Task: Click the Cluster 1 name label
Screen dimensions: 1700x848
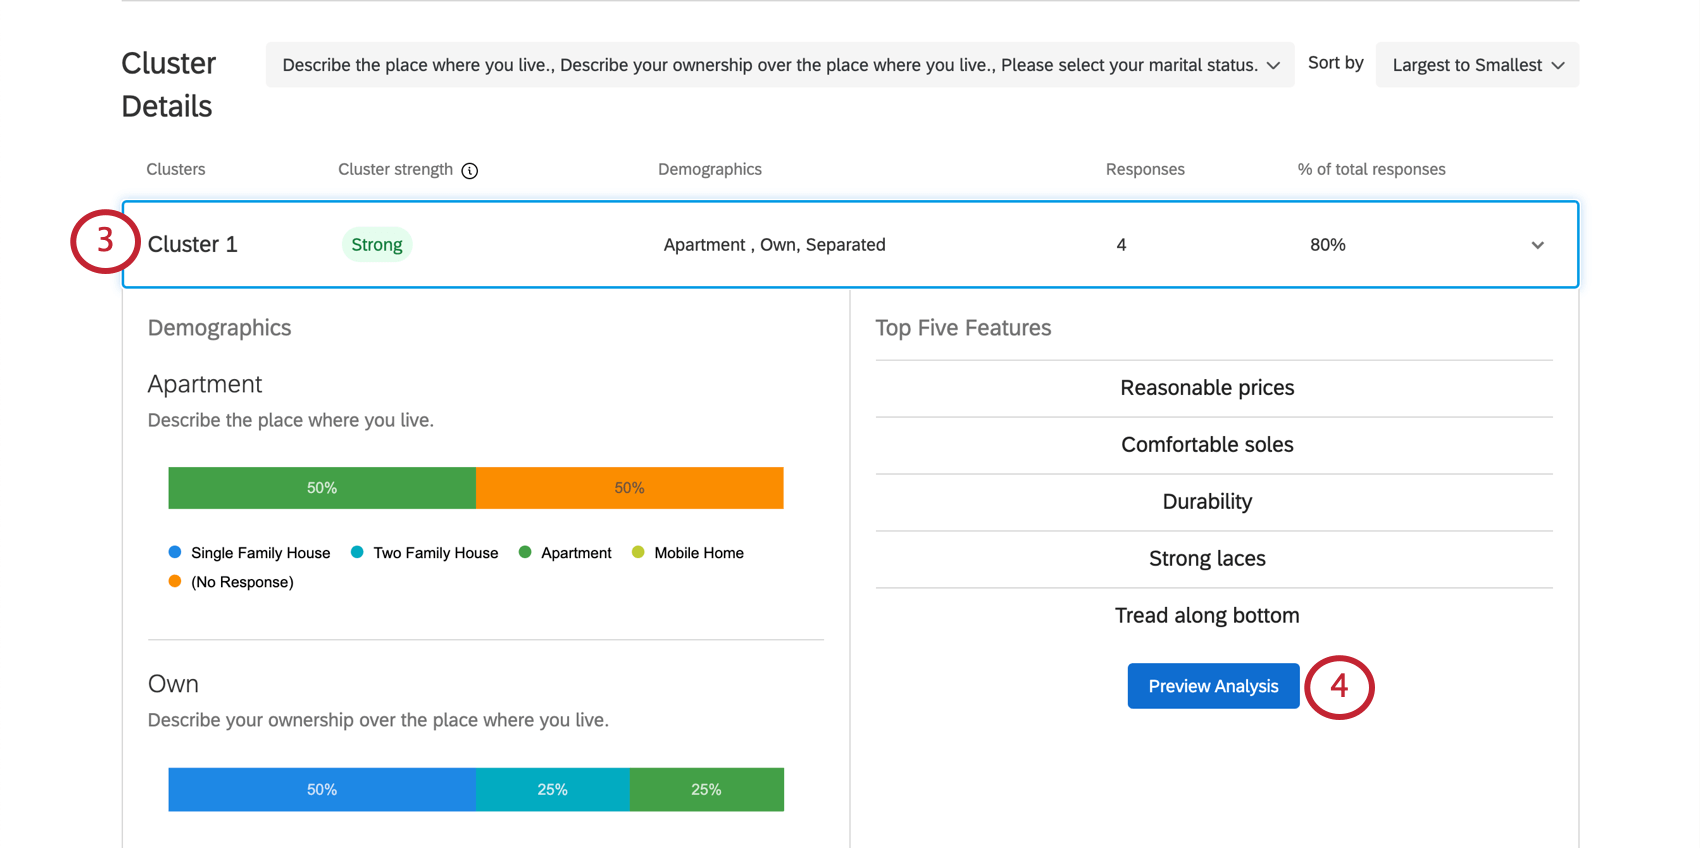Action: coord(193,245)
